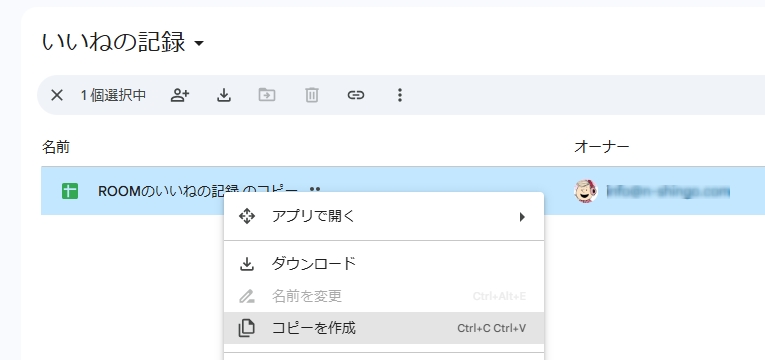Click the owner avatar picture
Viewport: 765px width, 360px height.
tap(586, 191)
